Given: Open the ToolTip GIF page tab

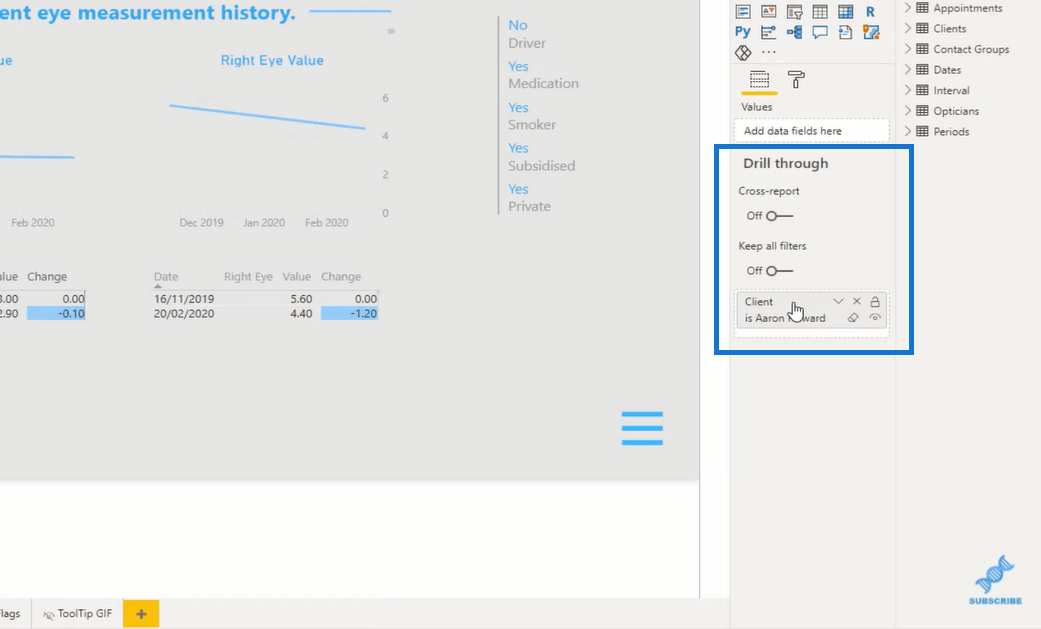Looking at the screenshot, I should [77, 614].
